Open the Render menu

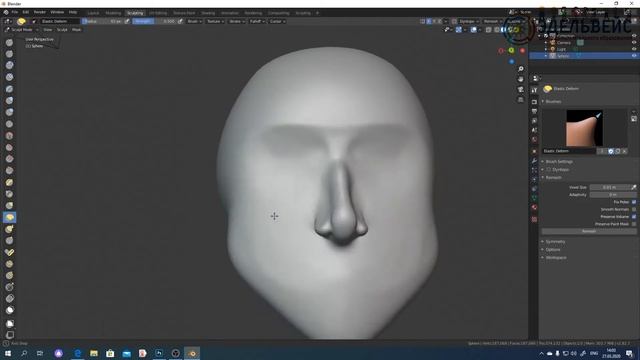pyautogui.click(x=40, y=12)
